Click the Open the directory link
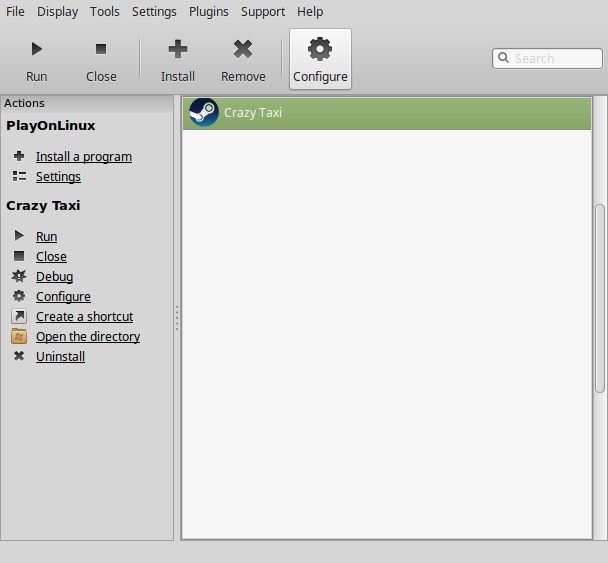608x563 pixels. pyautogui.click(x=88, y=337)
